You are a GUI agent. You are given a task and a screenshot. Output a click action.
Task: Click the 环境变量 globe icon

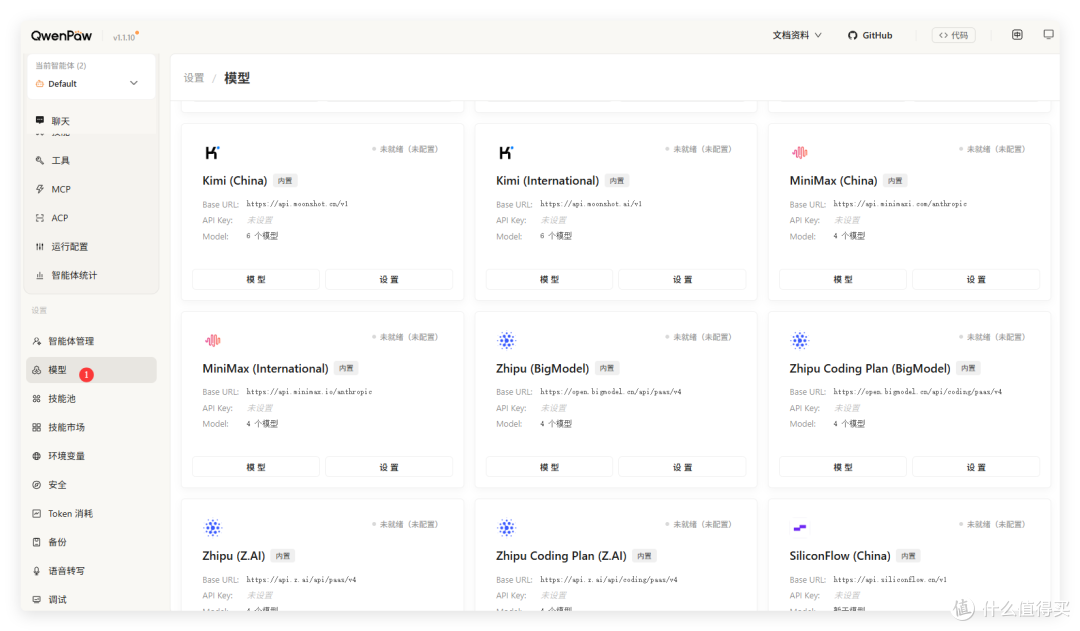point(37,456)
